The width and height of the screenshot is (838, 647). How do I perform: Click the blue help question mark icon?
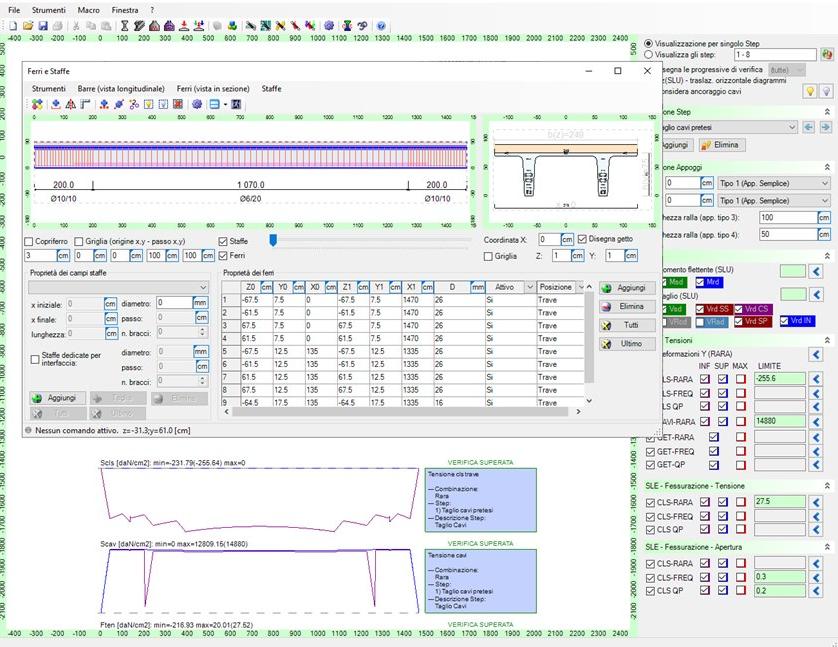coord(381,26)
